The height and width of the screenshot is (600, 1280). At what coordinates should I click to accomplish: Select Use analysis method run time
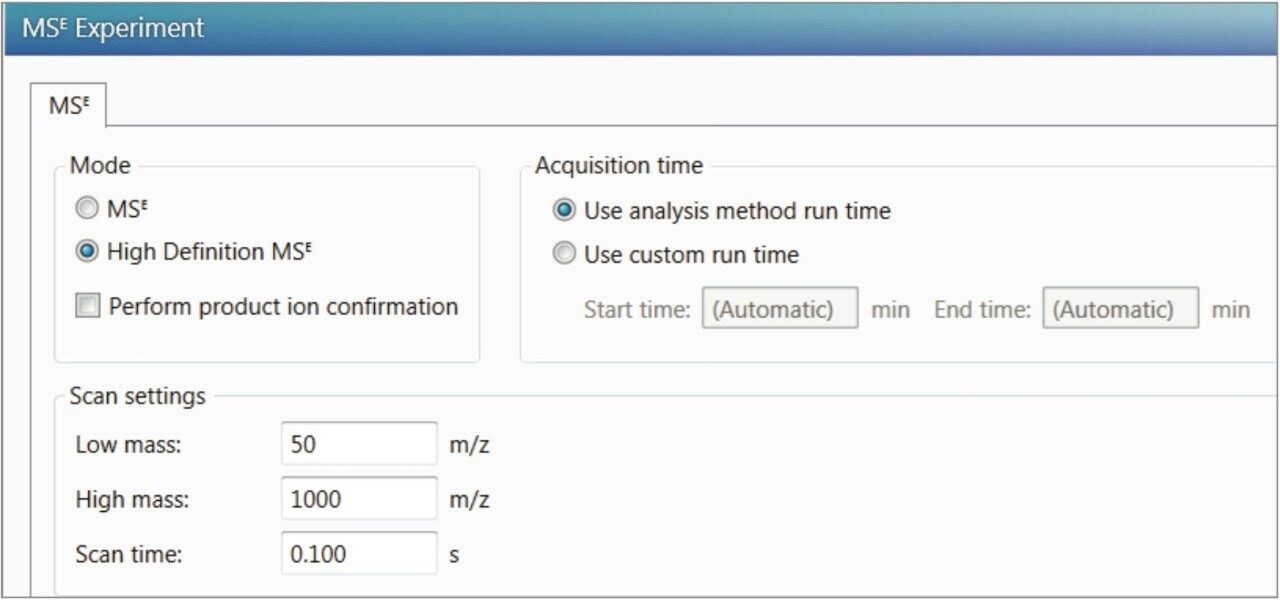[565, 211]
